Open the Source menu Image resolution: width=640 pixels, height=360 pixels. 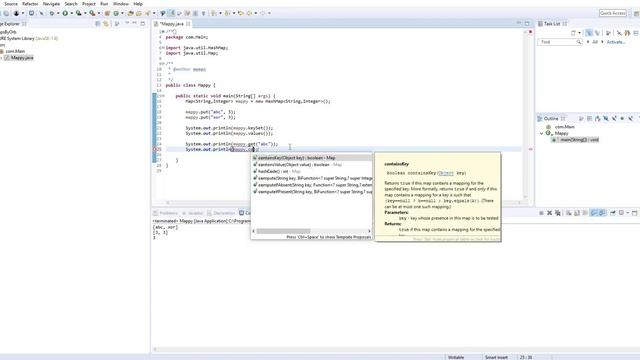click(11, 4)
